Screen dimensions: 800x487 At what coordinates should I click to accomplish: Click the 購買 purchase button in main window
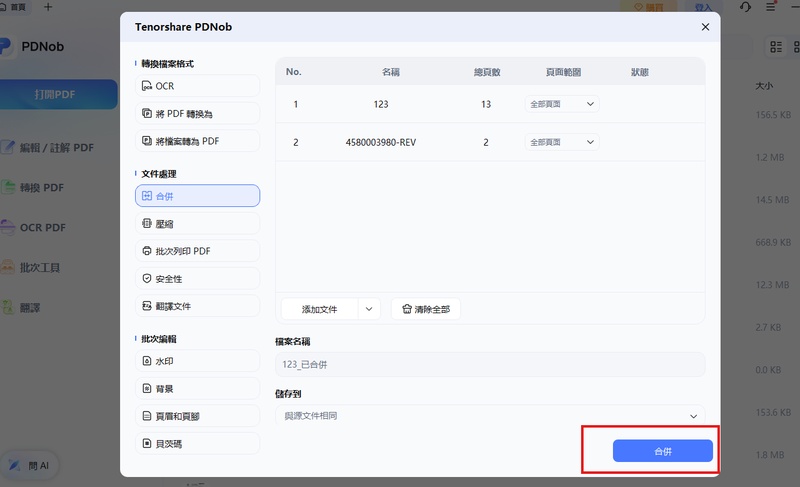point(649,7)
